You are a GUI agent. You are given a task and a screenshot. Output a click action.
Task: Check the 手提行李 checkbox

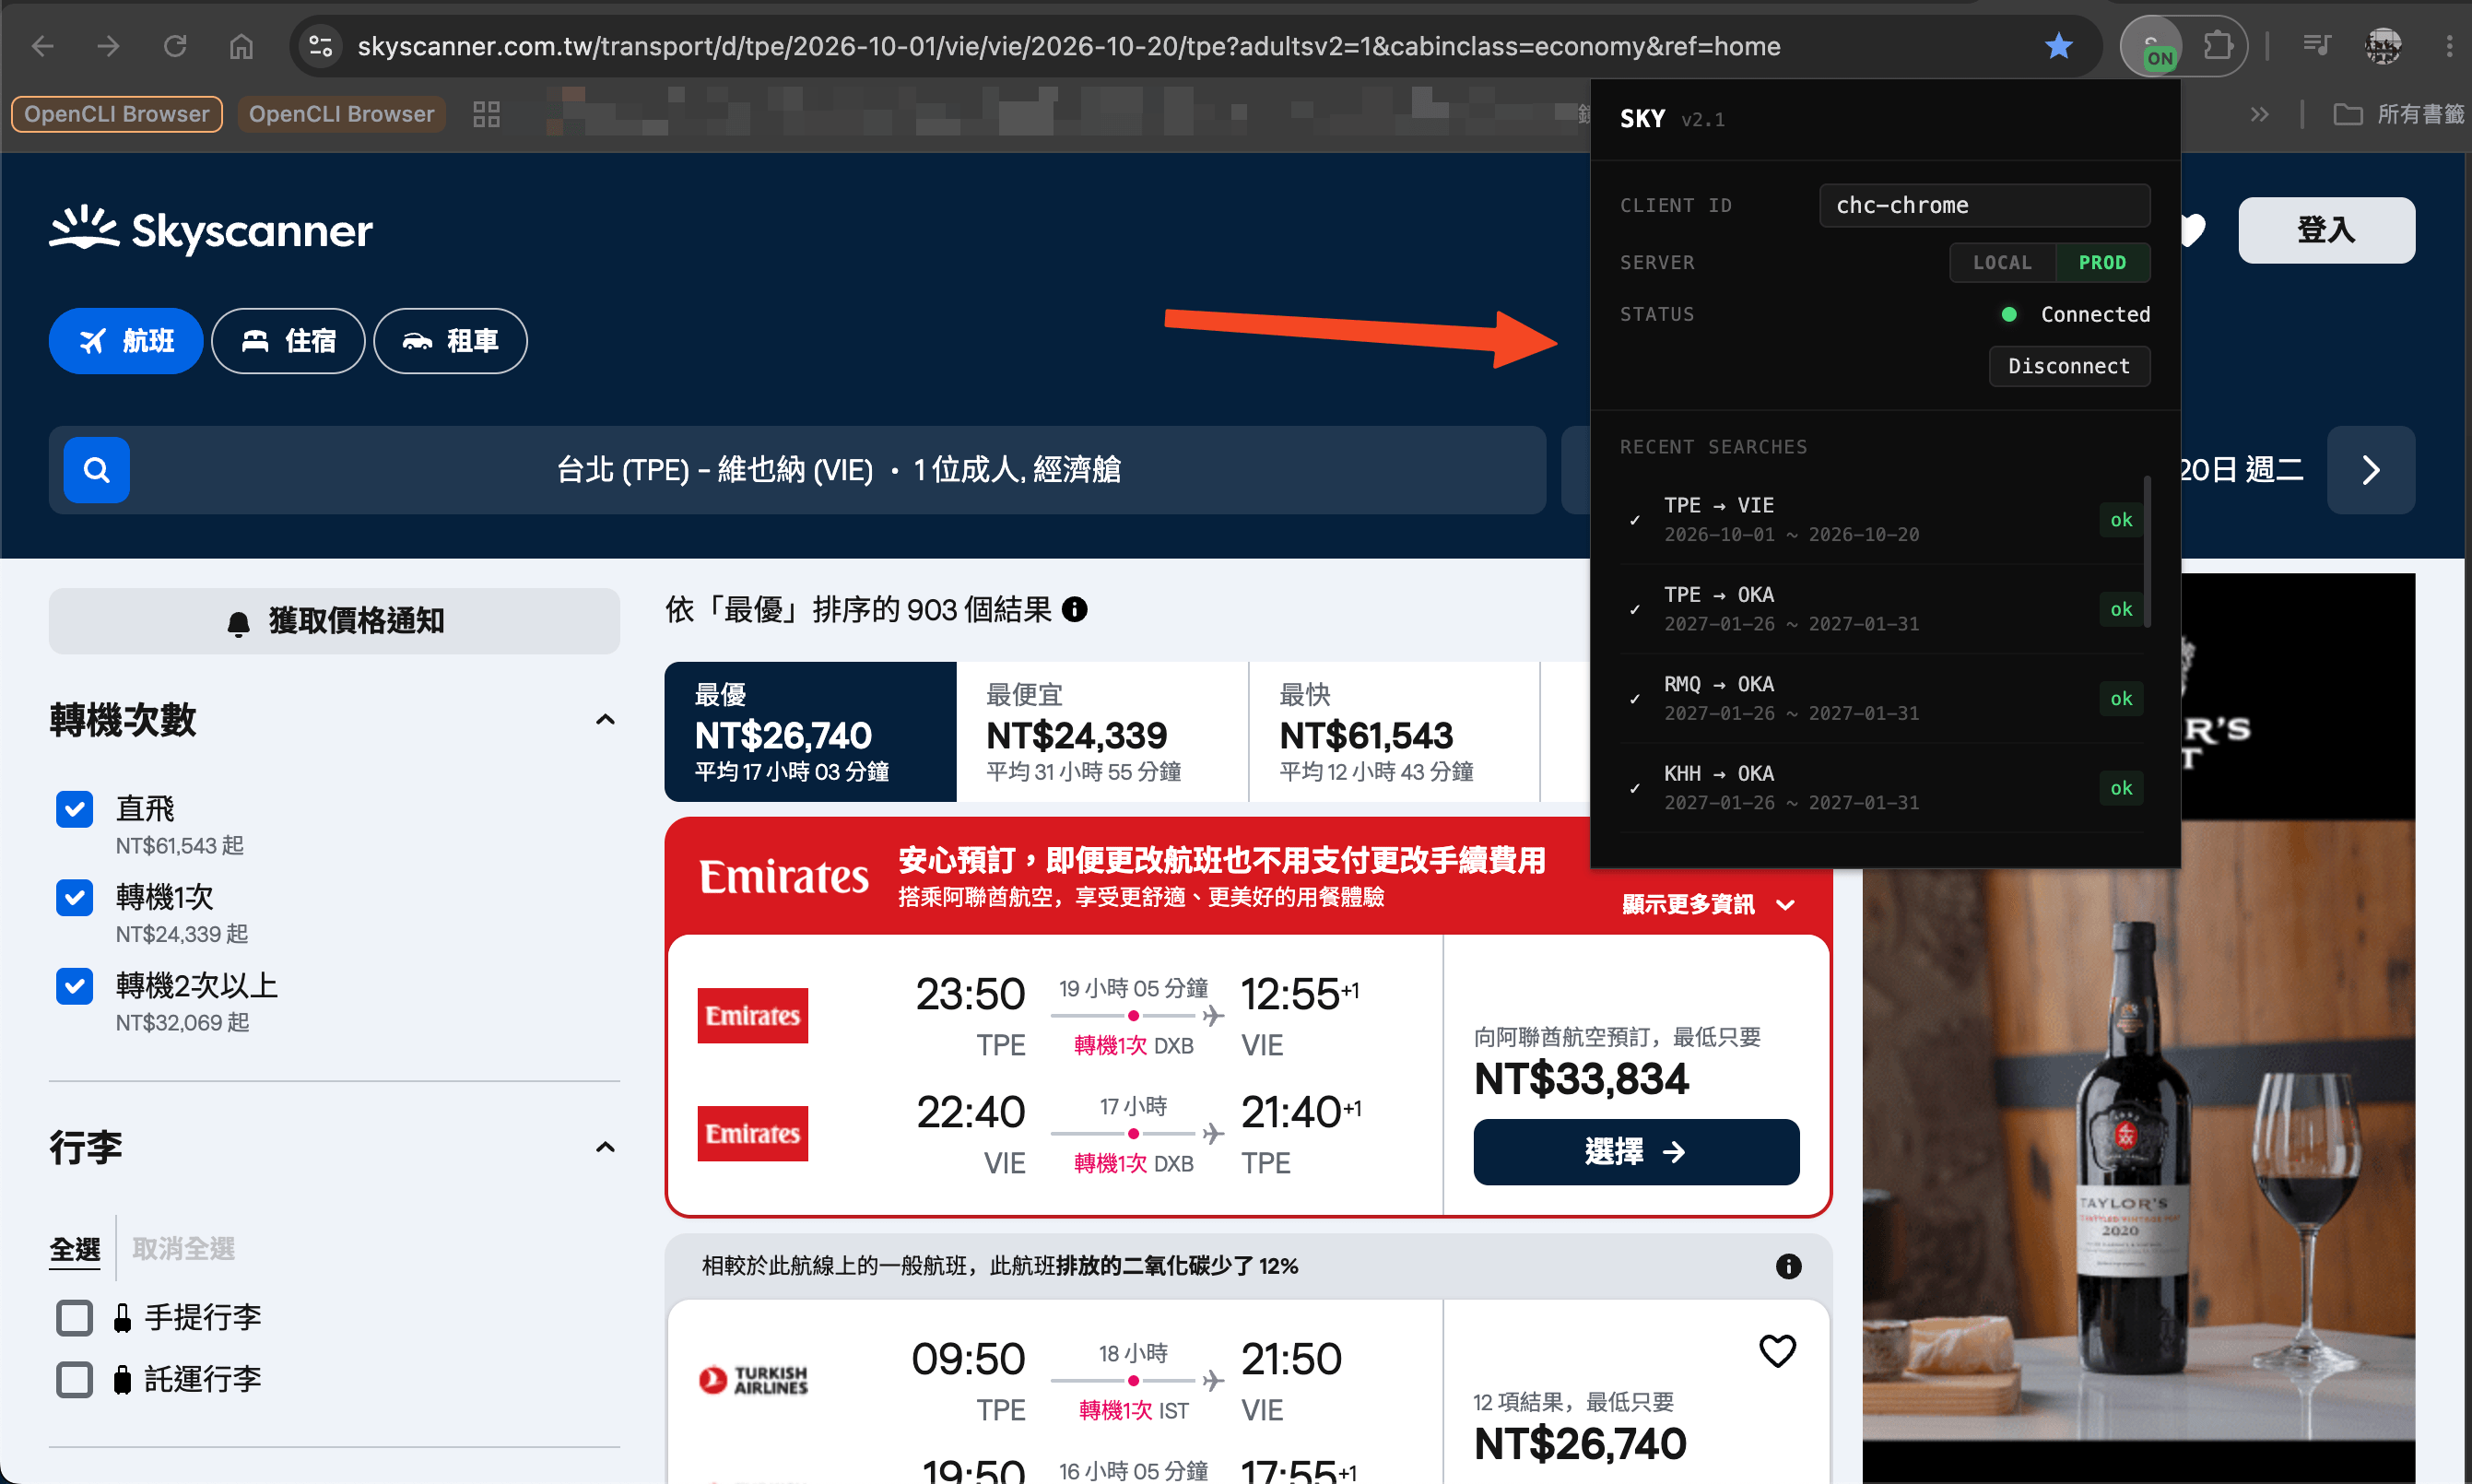tap(75, 1318)
